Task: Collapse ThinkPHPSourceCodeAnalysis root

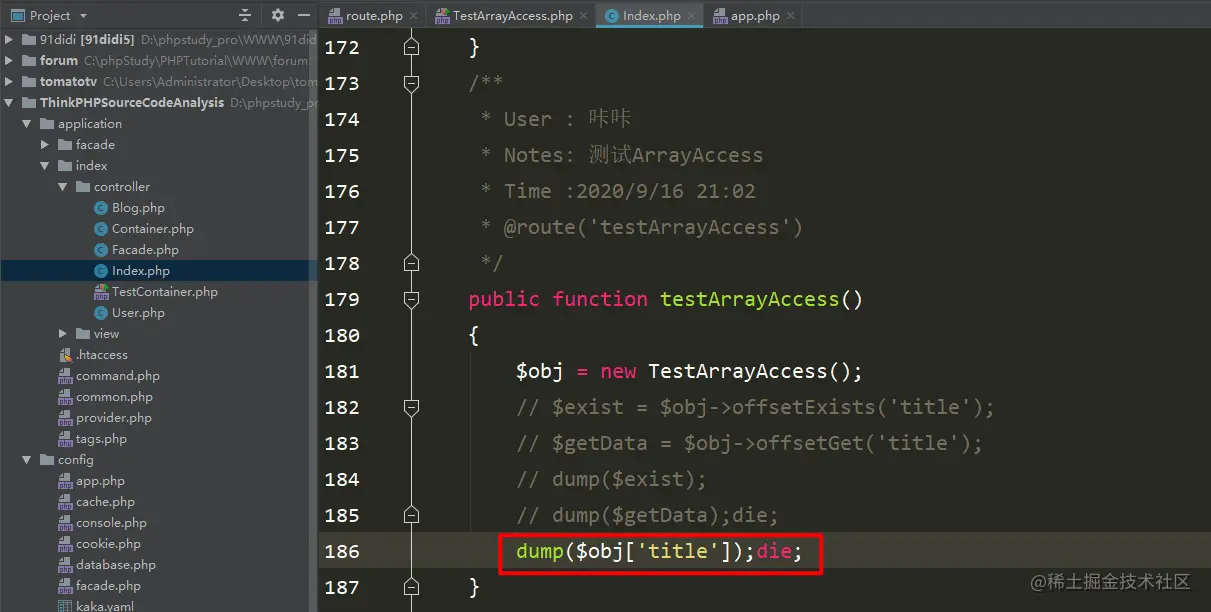Action: [9, 103]
